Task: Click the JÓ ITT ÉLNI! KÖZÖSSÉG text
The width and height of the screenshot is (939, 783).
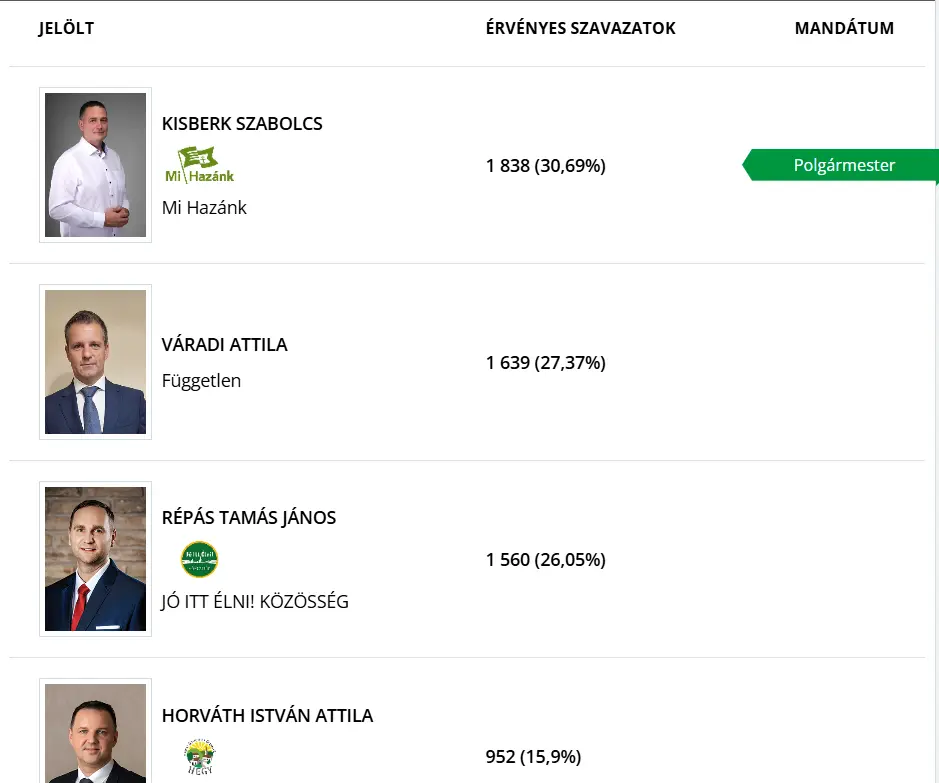Action: point(255,601)
